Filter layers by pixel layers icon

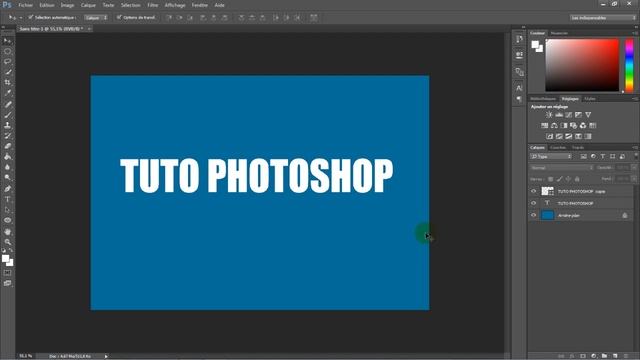[584, 156]
